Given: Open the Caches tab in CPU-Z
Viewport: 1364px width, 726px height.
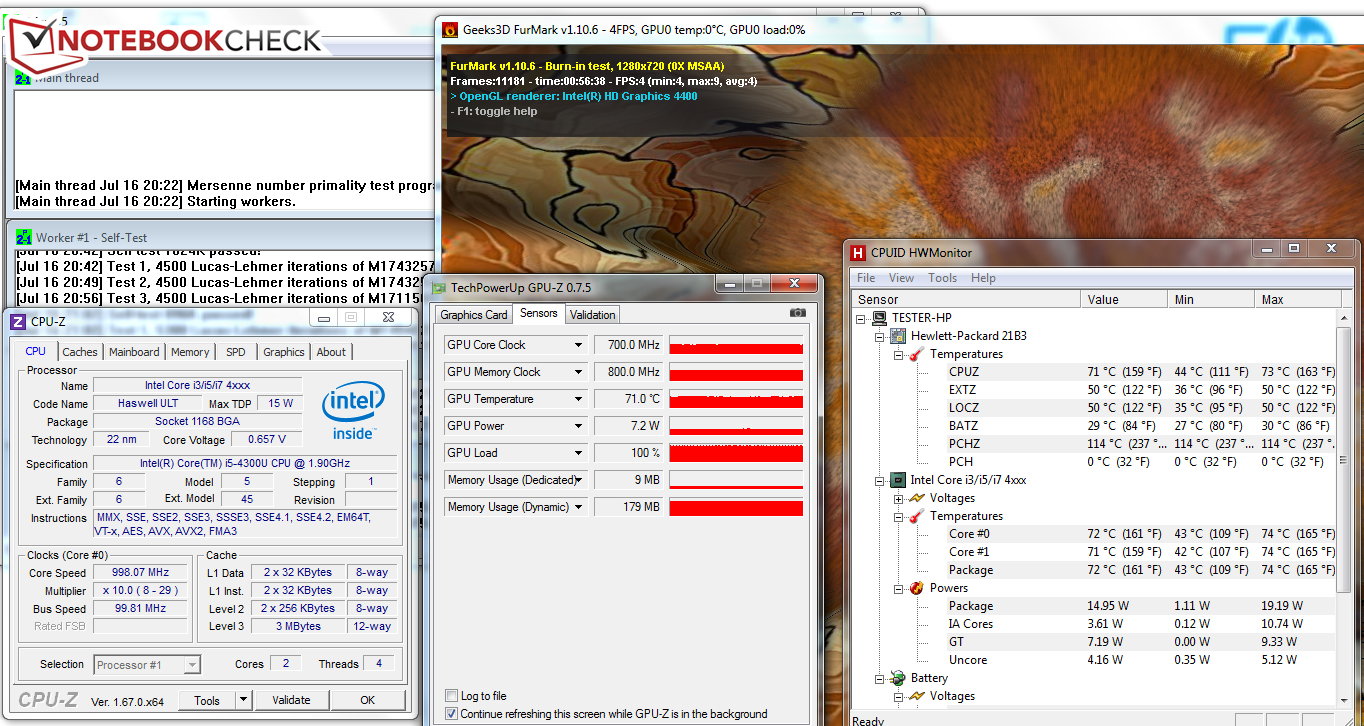Looking at the screenshot, I should point(80,352).
